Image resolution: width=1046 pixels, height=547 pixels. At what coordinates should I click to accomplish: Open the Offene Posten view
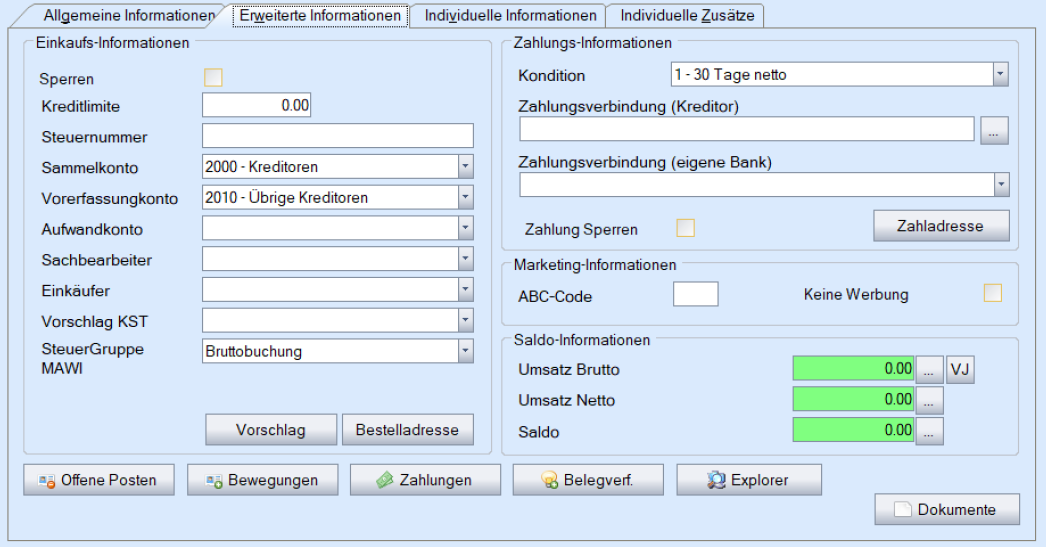[99, 480]
